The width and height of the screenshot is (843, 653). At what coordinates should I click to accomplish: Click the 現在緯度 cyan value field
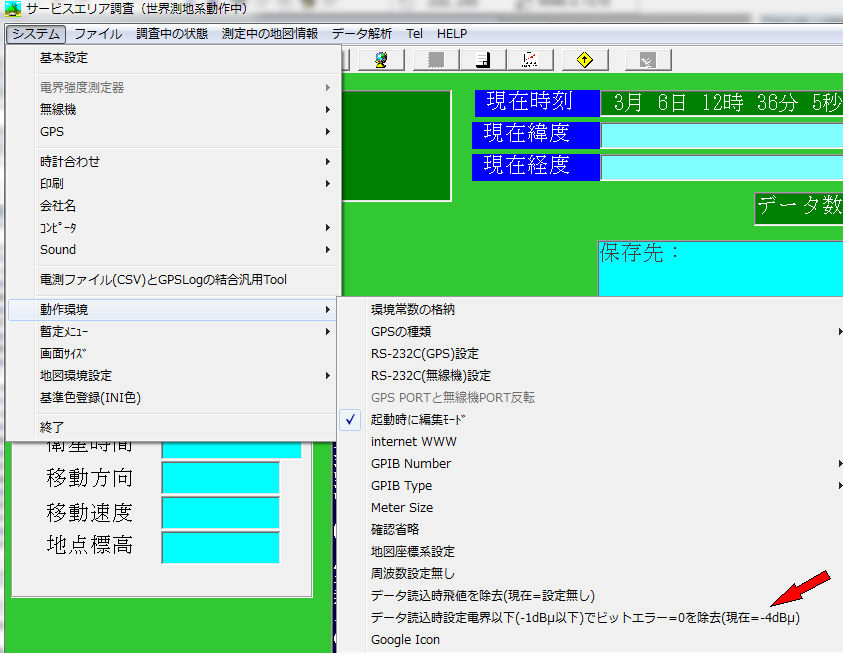pyautogui.click(x=721, y=135)
